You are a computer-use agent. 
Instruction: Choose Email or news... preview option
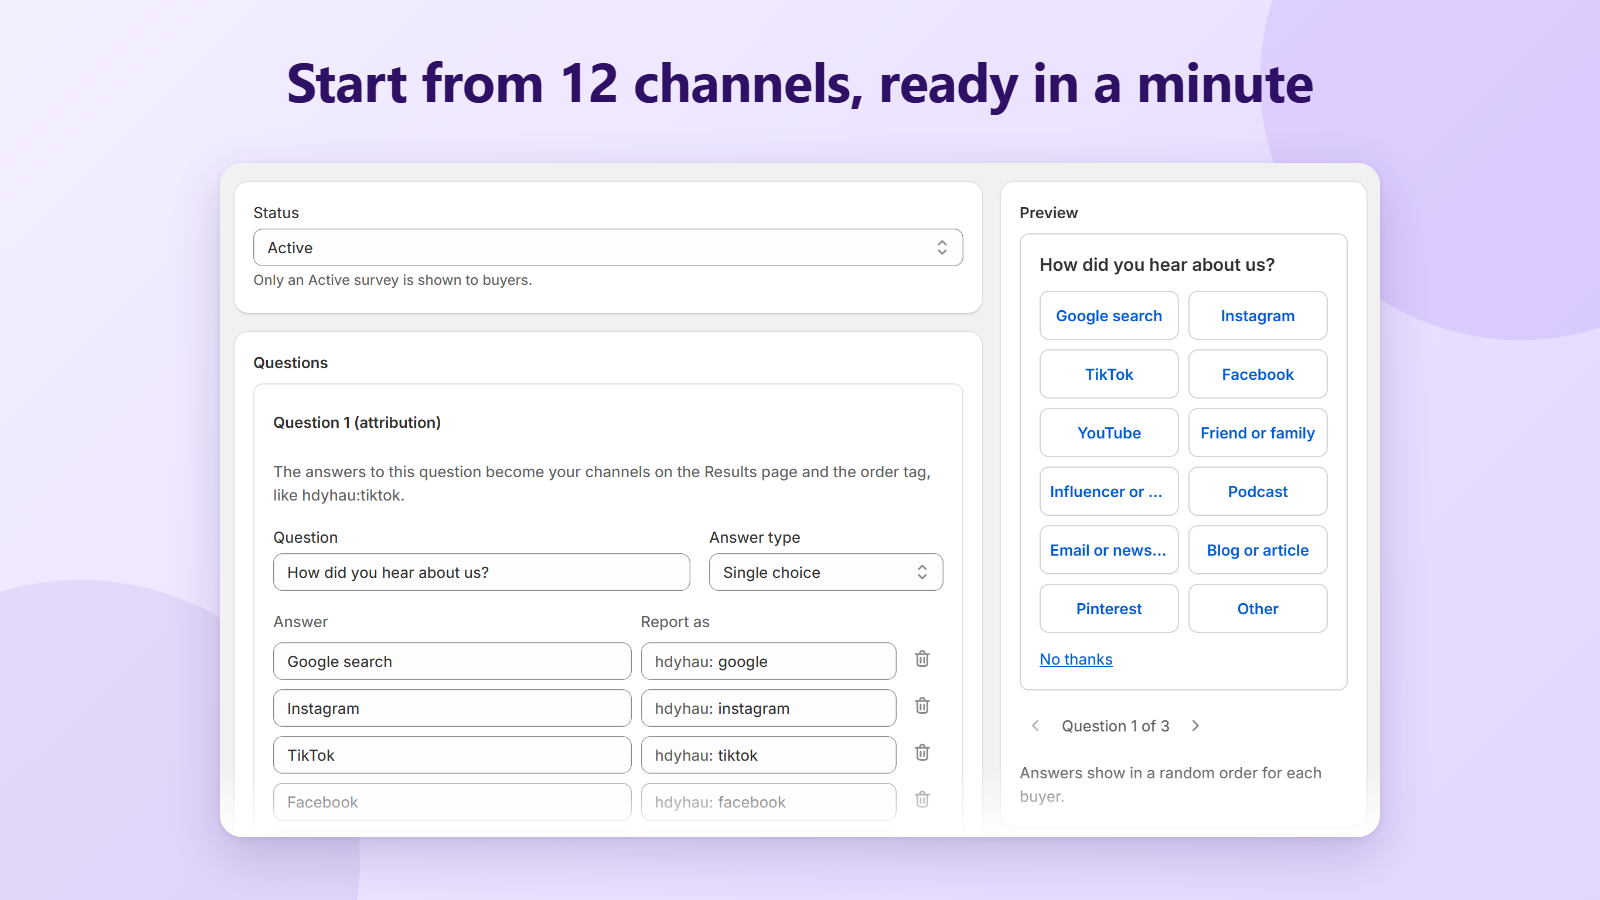(1109, 550)
